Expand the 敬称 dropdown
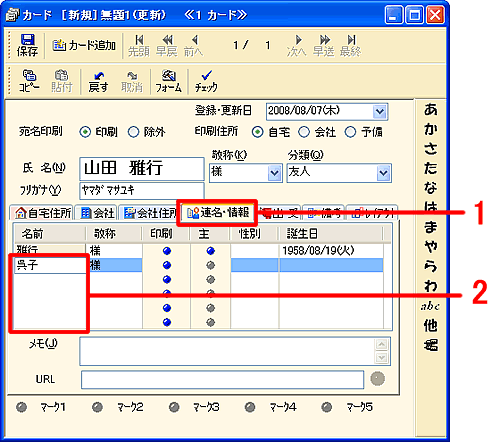Viewport: 500px width, 442px height. (274, 173)
